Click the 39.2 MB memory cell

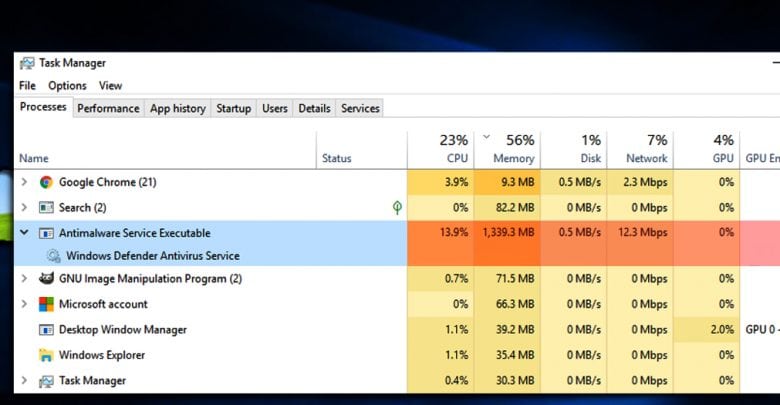tap(507, 329)
